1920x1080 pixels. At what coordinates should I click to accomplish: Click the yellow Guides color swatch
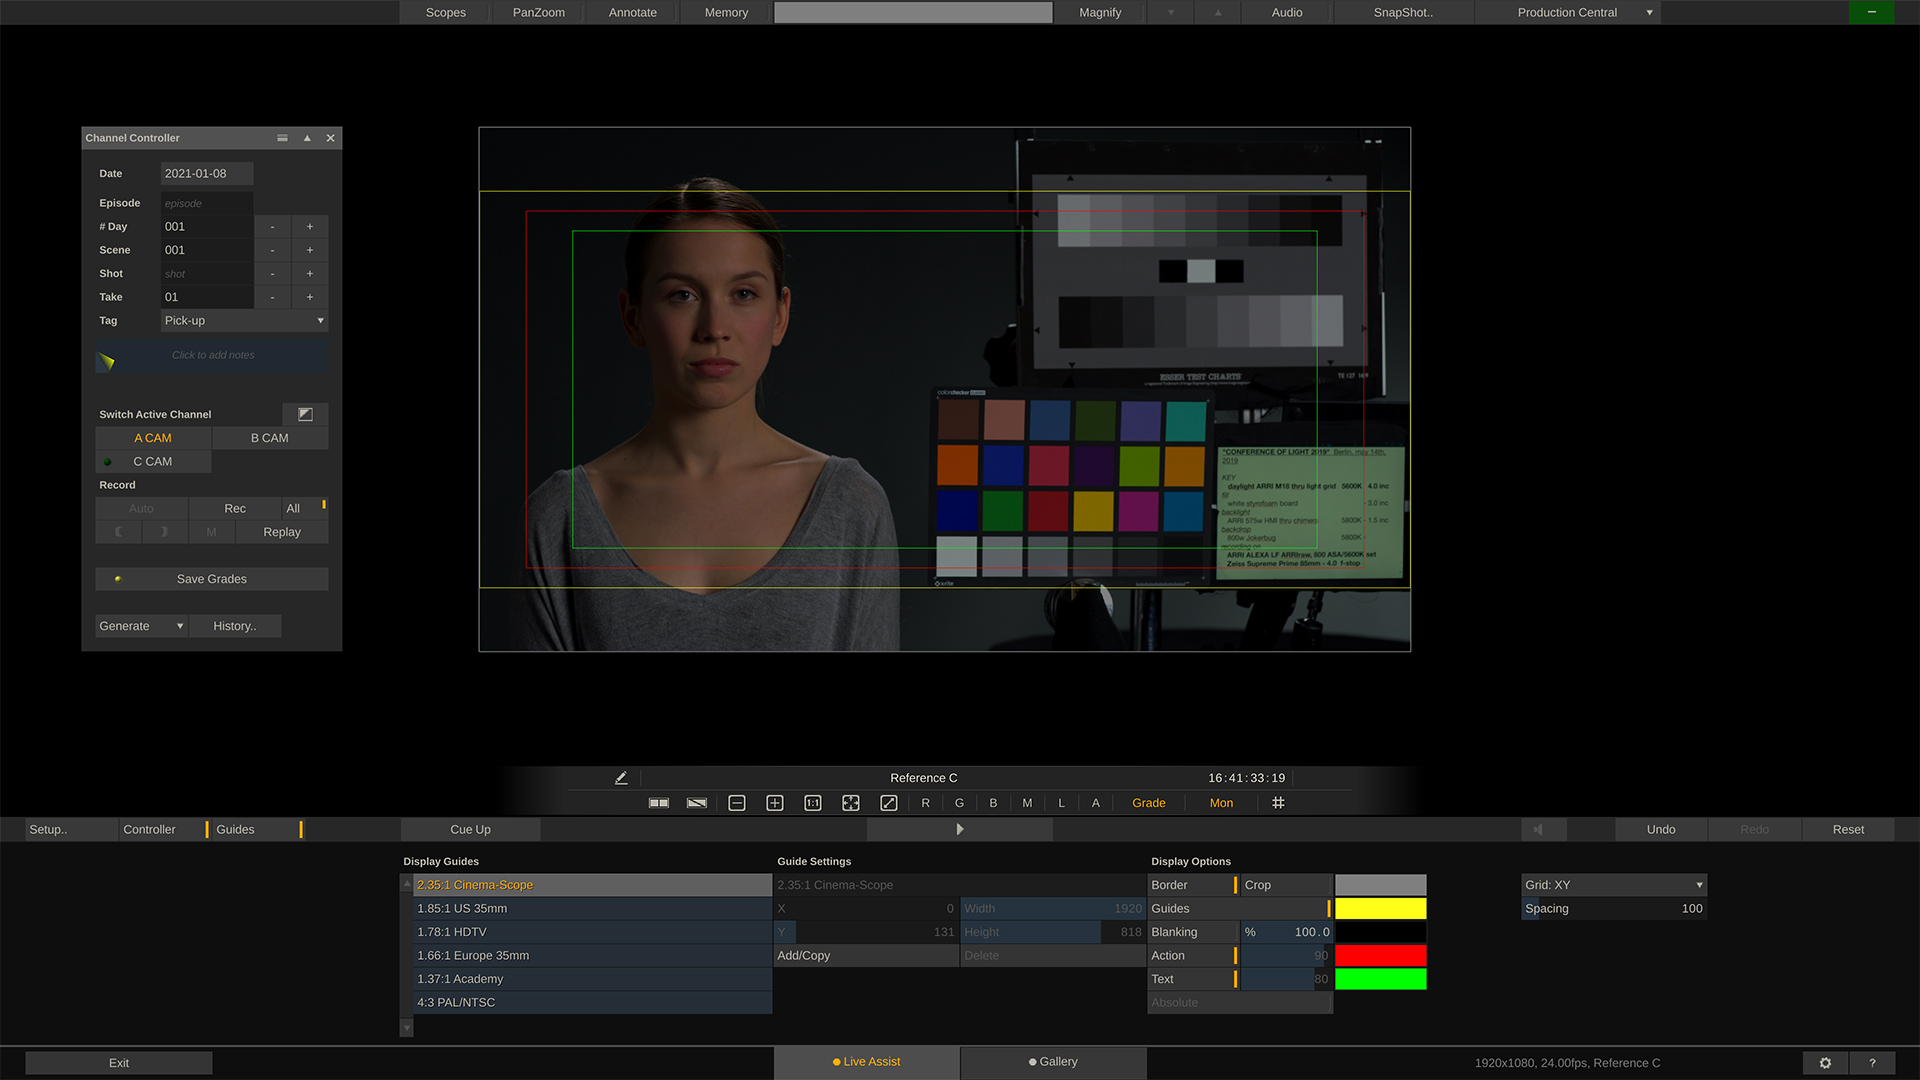coord(1380,908)
